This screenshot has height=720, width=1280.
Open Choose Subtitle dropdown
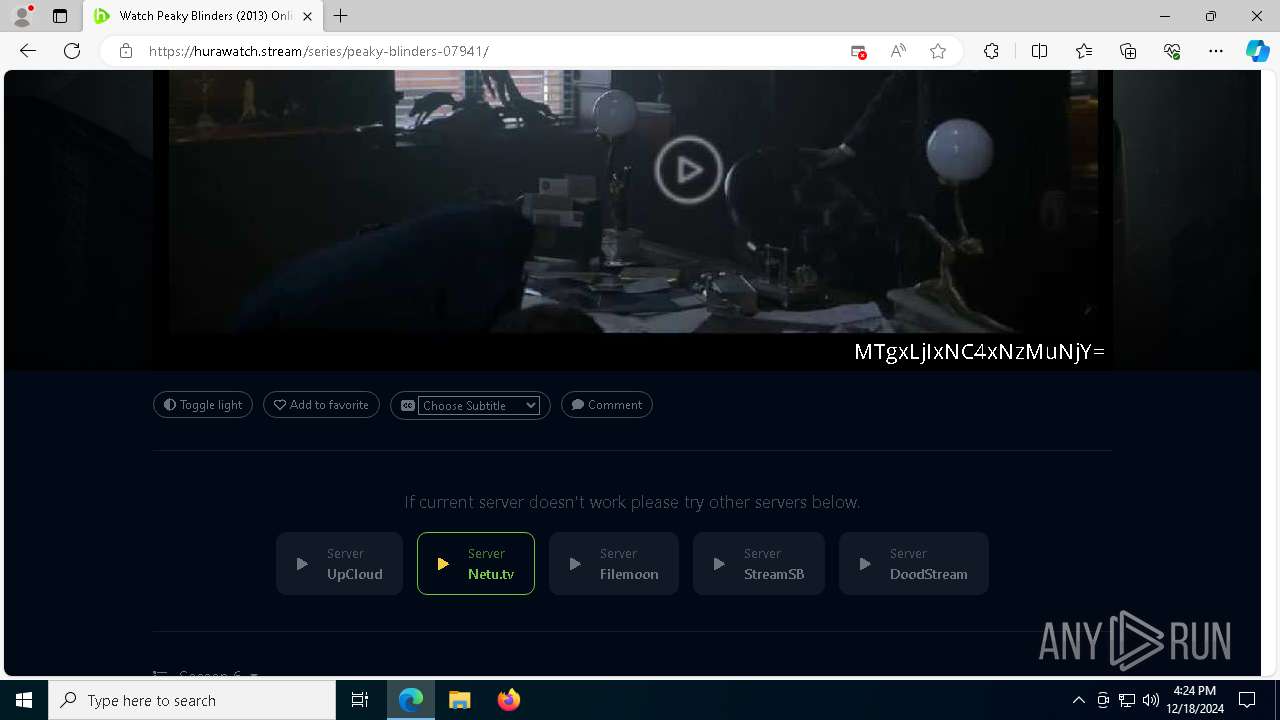[479, 405]
